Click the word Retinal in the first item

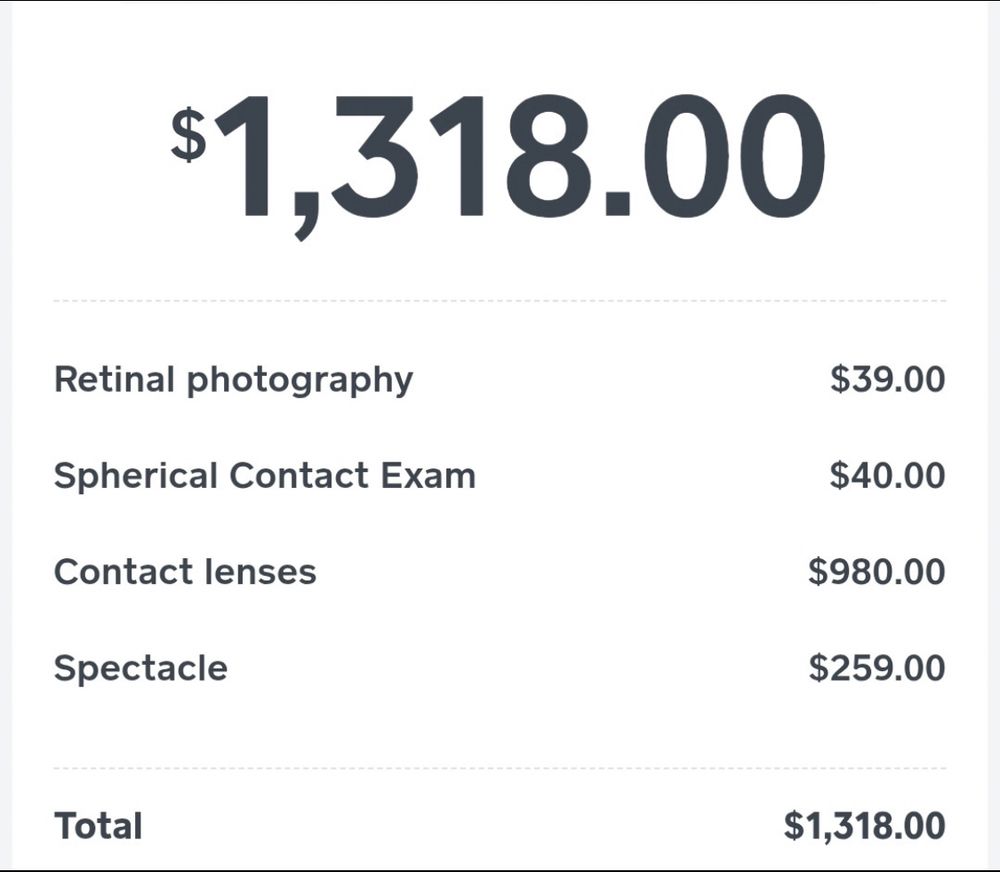[114, 379]
